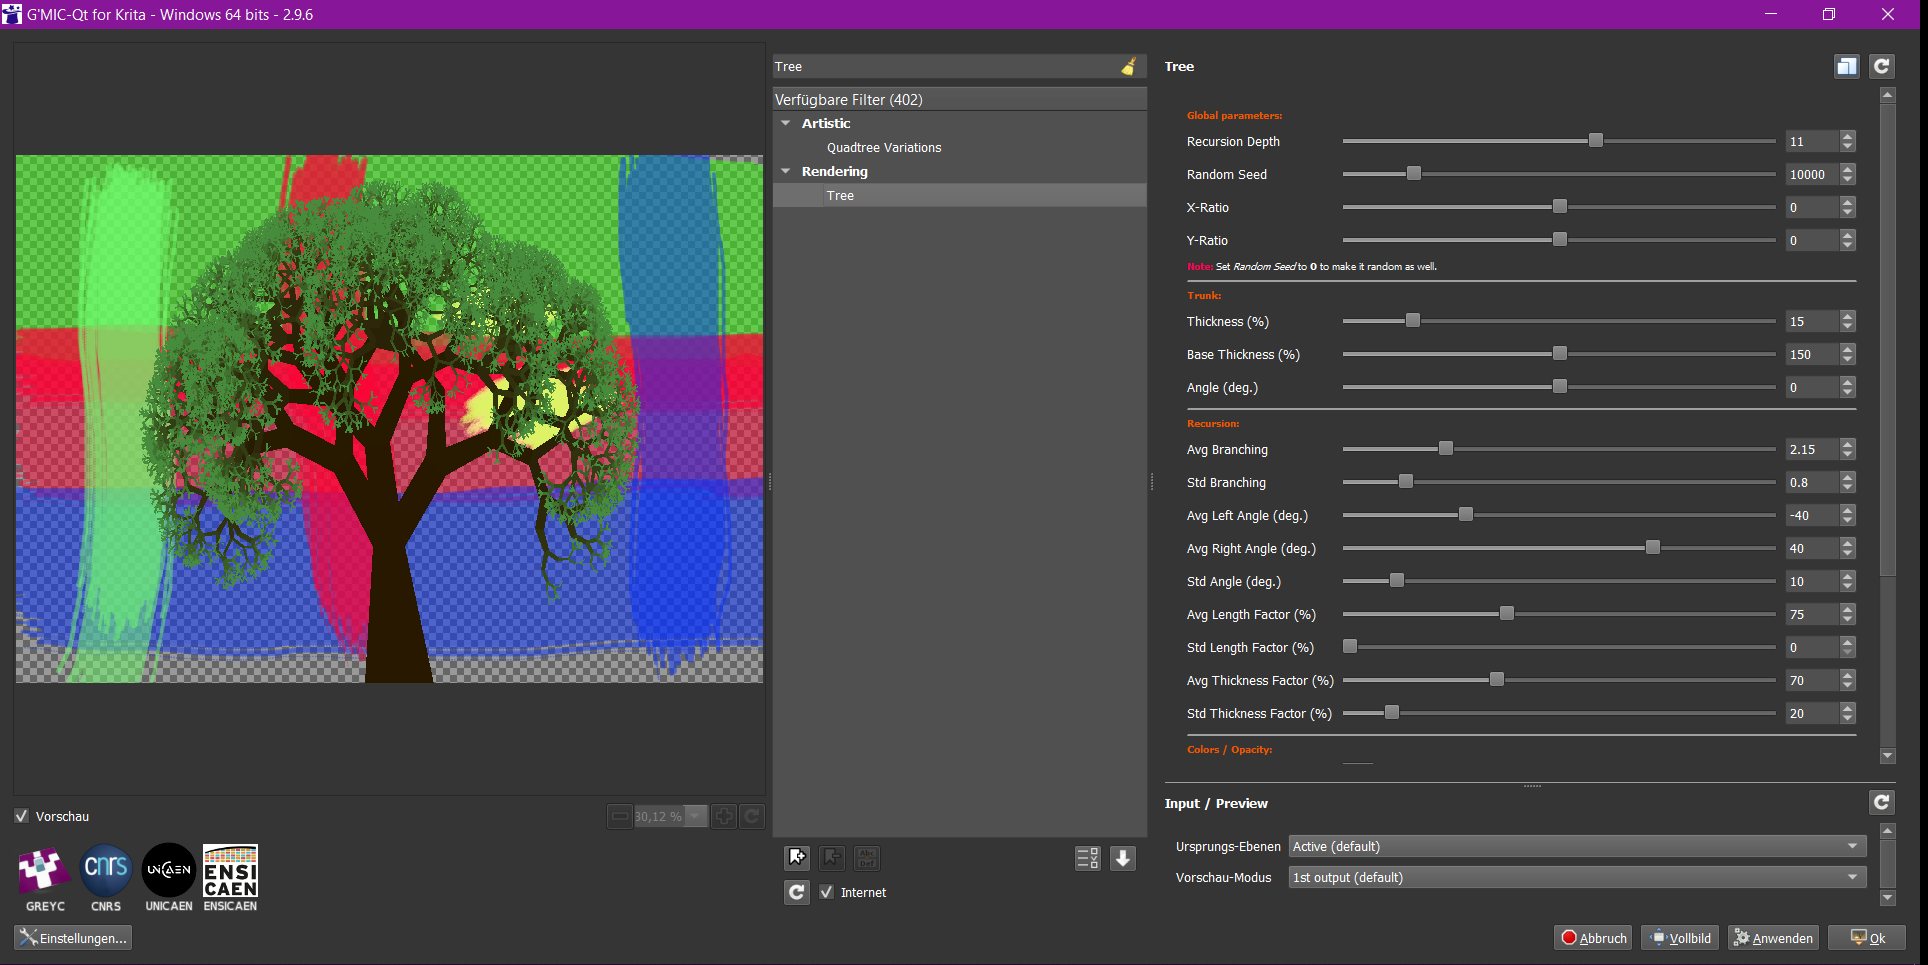The width and height of the screenshot is (1928, 965).
Task: Open Einstellungen settings
Action: point(73,938)
